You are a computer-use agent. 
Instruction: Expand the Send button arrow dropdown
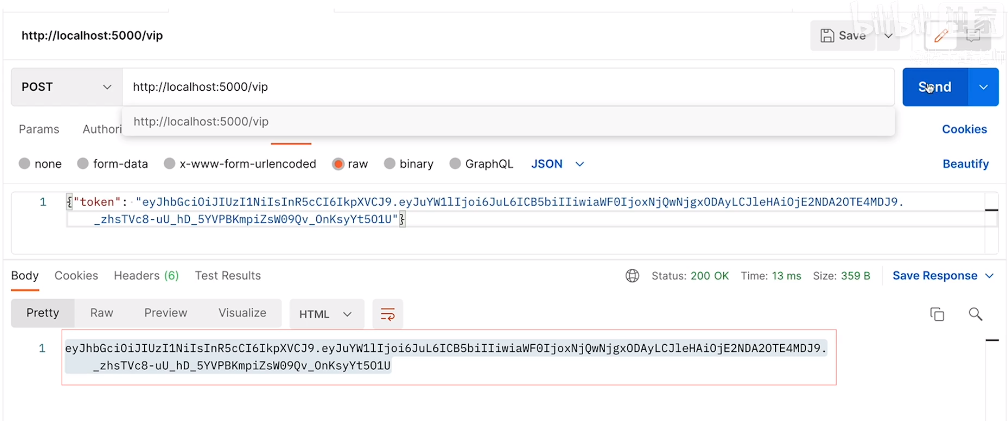tap(983, 87)
